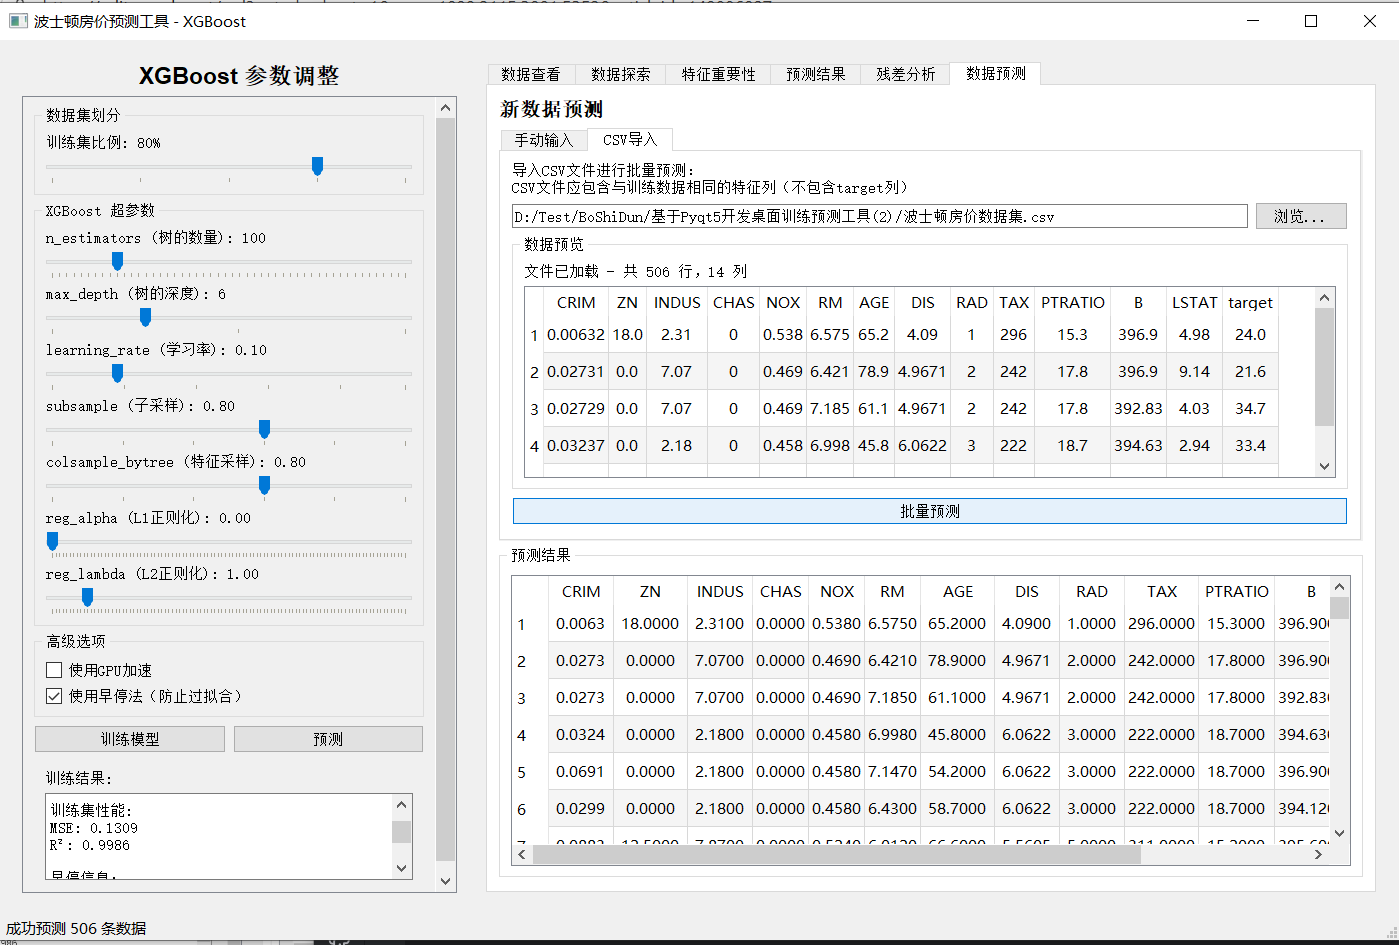Click the app icon in the title bar

point(17,21)
